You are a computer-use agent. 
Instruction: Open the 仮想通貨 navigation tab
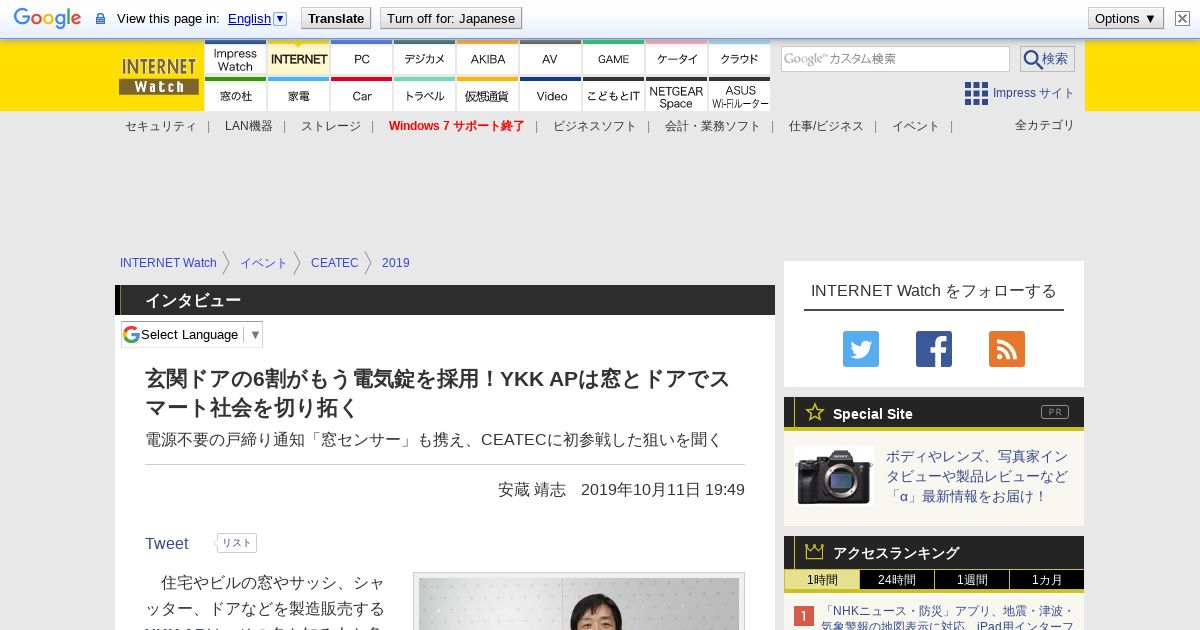click(487, 94)
